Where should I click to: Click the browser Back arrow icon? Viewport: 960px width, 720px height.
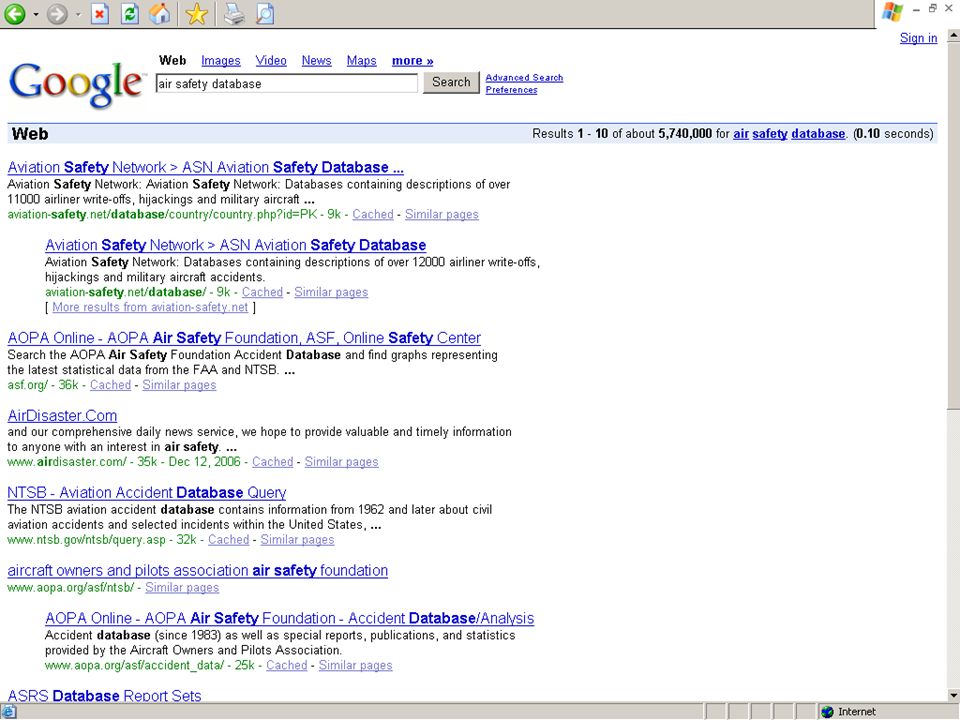coord(15,13)
